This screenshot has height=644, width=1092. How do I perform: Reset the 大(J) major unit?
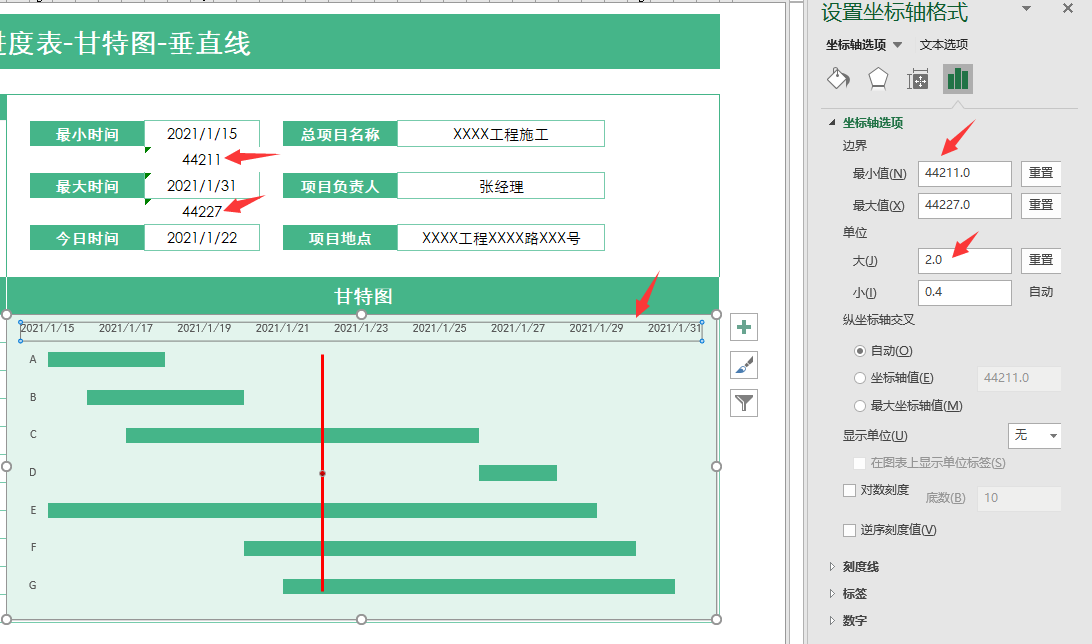tap(1041, 260)
